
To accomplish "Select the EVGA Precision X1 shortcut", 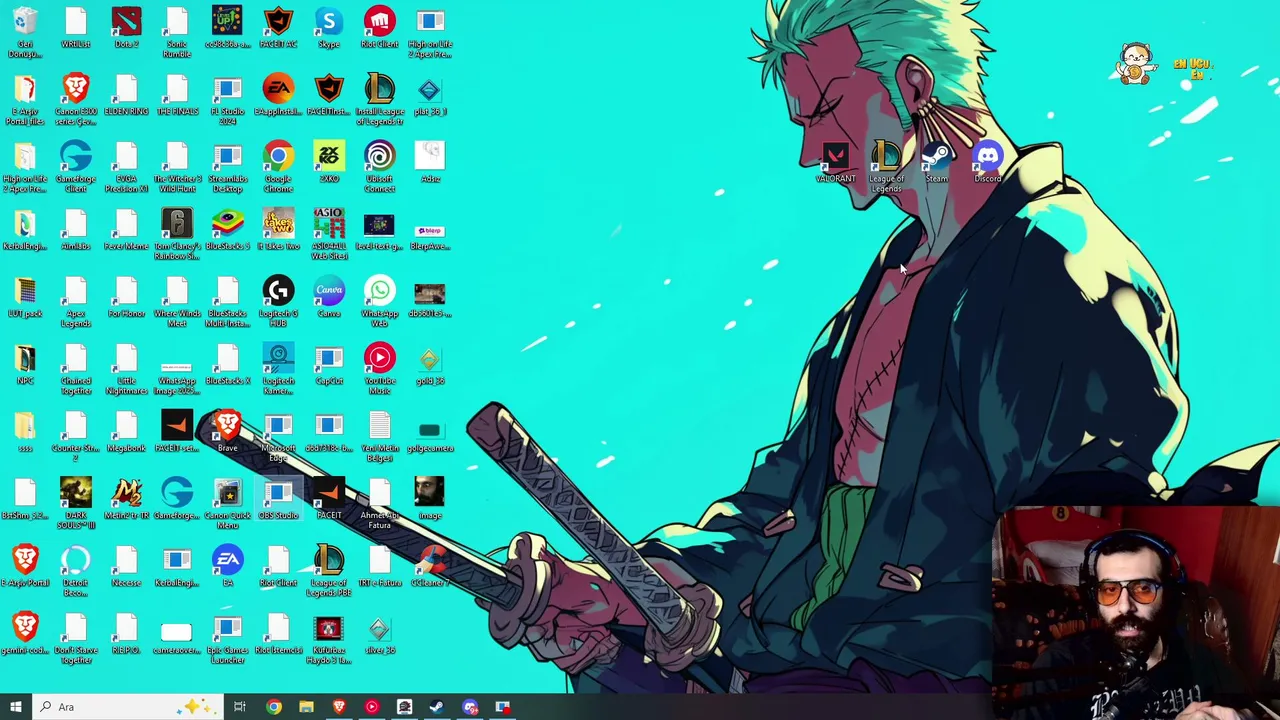I will tap(126, 166).
